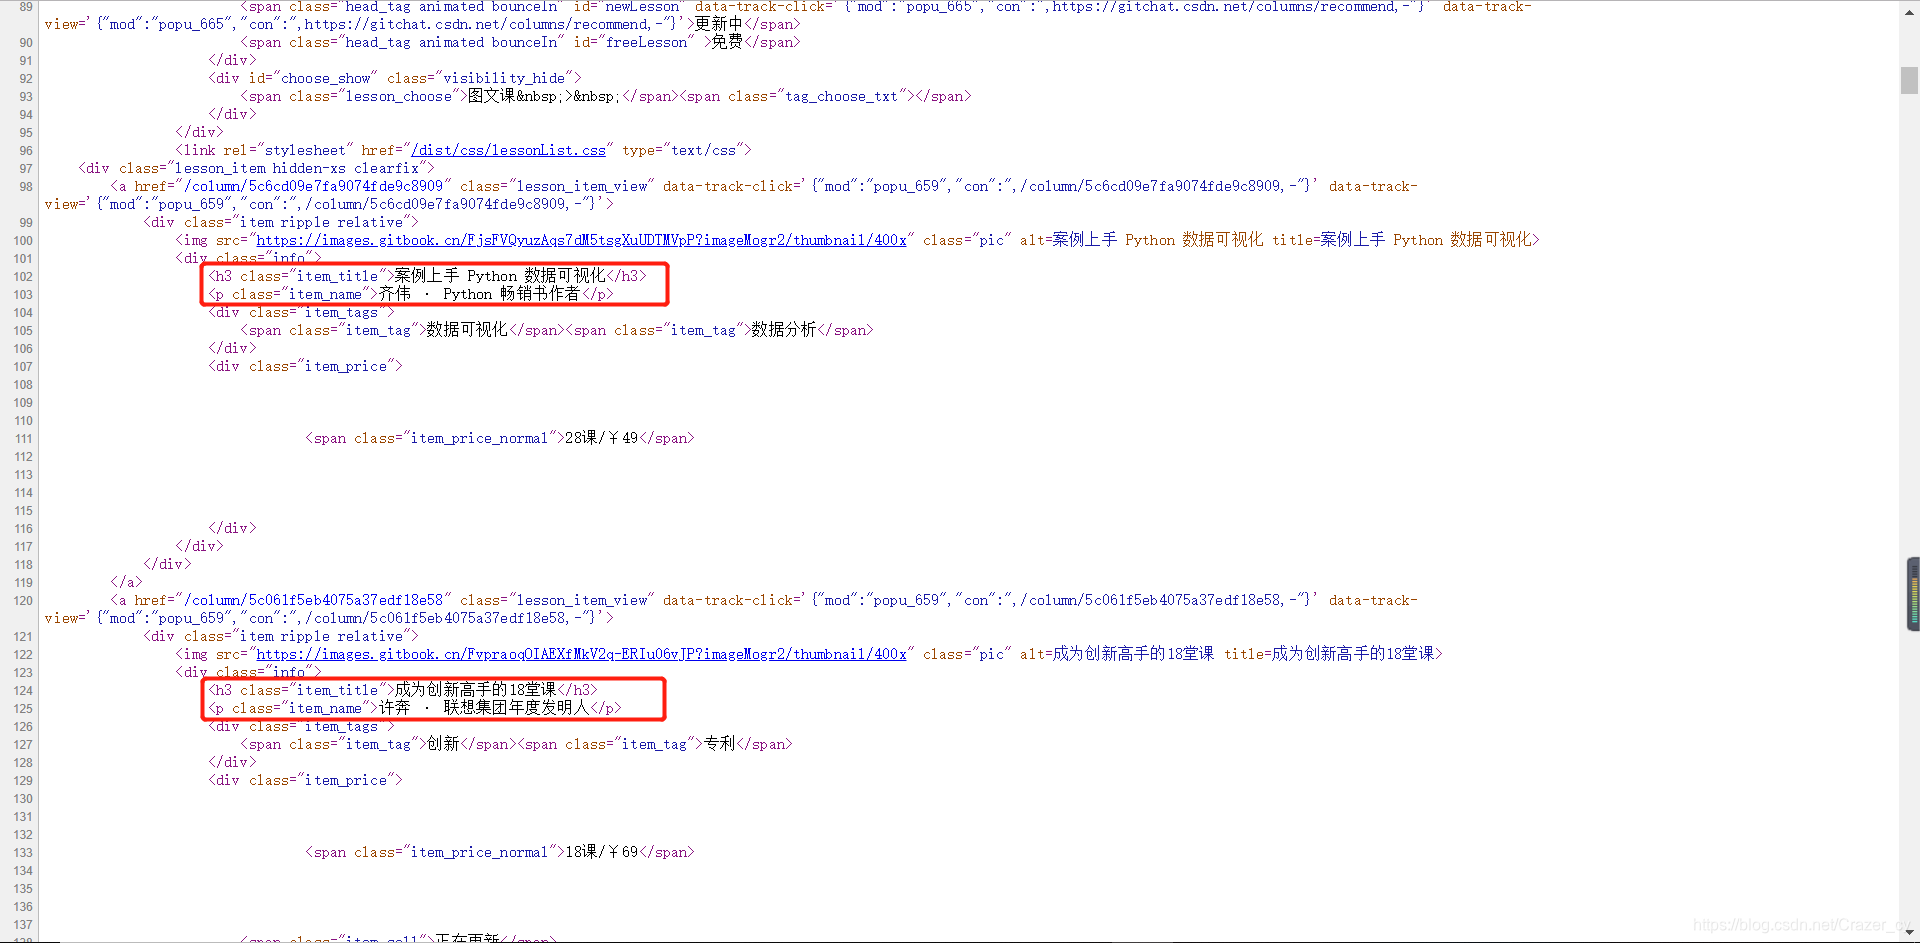
Task: Click the item_tag span text 专利
Action: click(719, 744)
